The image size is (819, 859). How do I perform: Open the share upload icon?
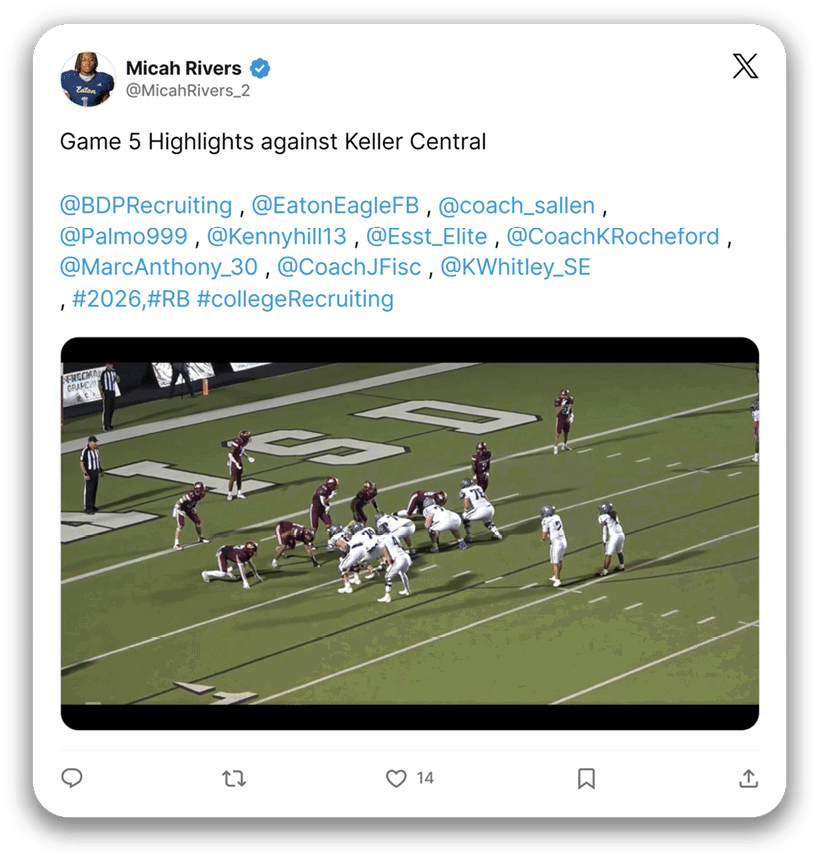[x=748, y=778]
